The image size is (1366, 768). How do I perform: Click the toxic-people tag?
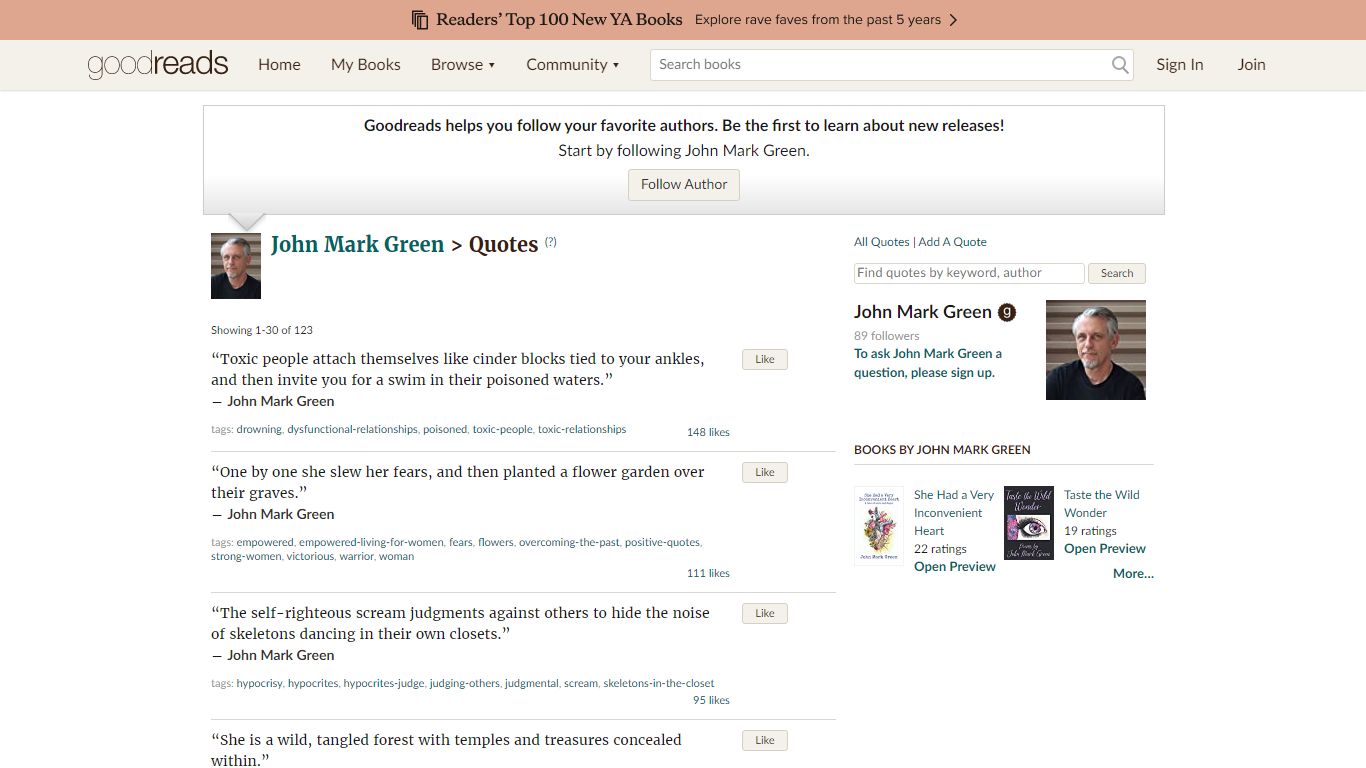pos(503,429)
